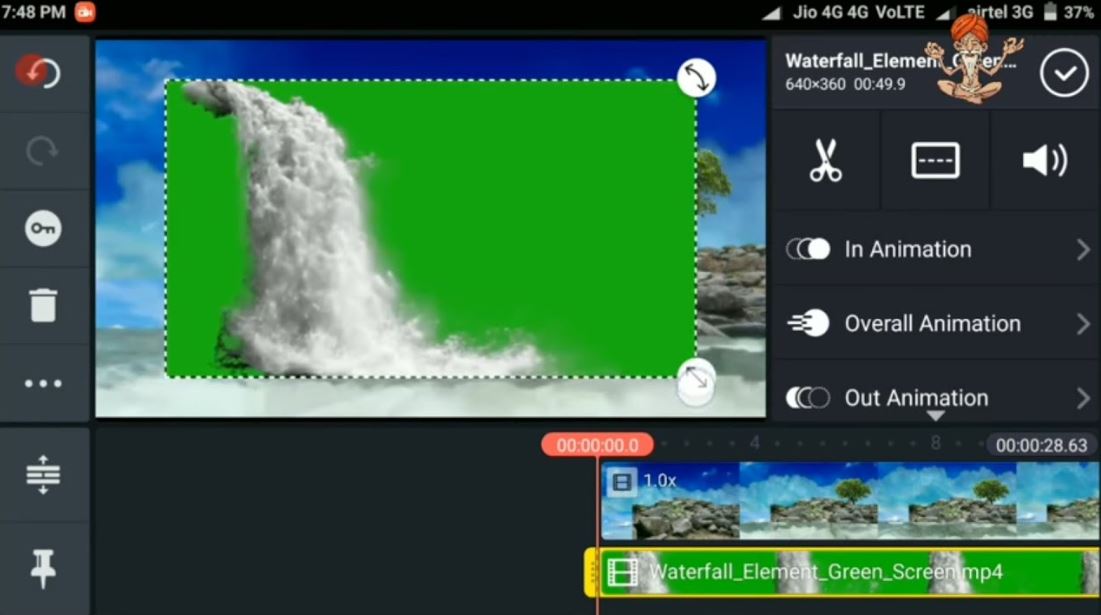The image size is (1101, 615).
Task: Confirm edits with checkmark button
Action: coord(1064,73)
